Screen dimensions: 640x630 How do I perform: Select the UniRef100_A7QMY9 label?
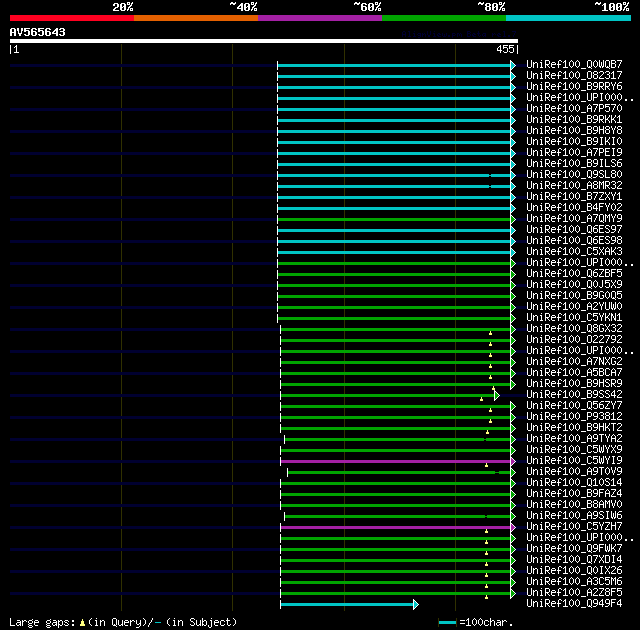[574, 219]
